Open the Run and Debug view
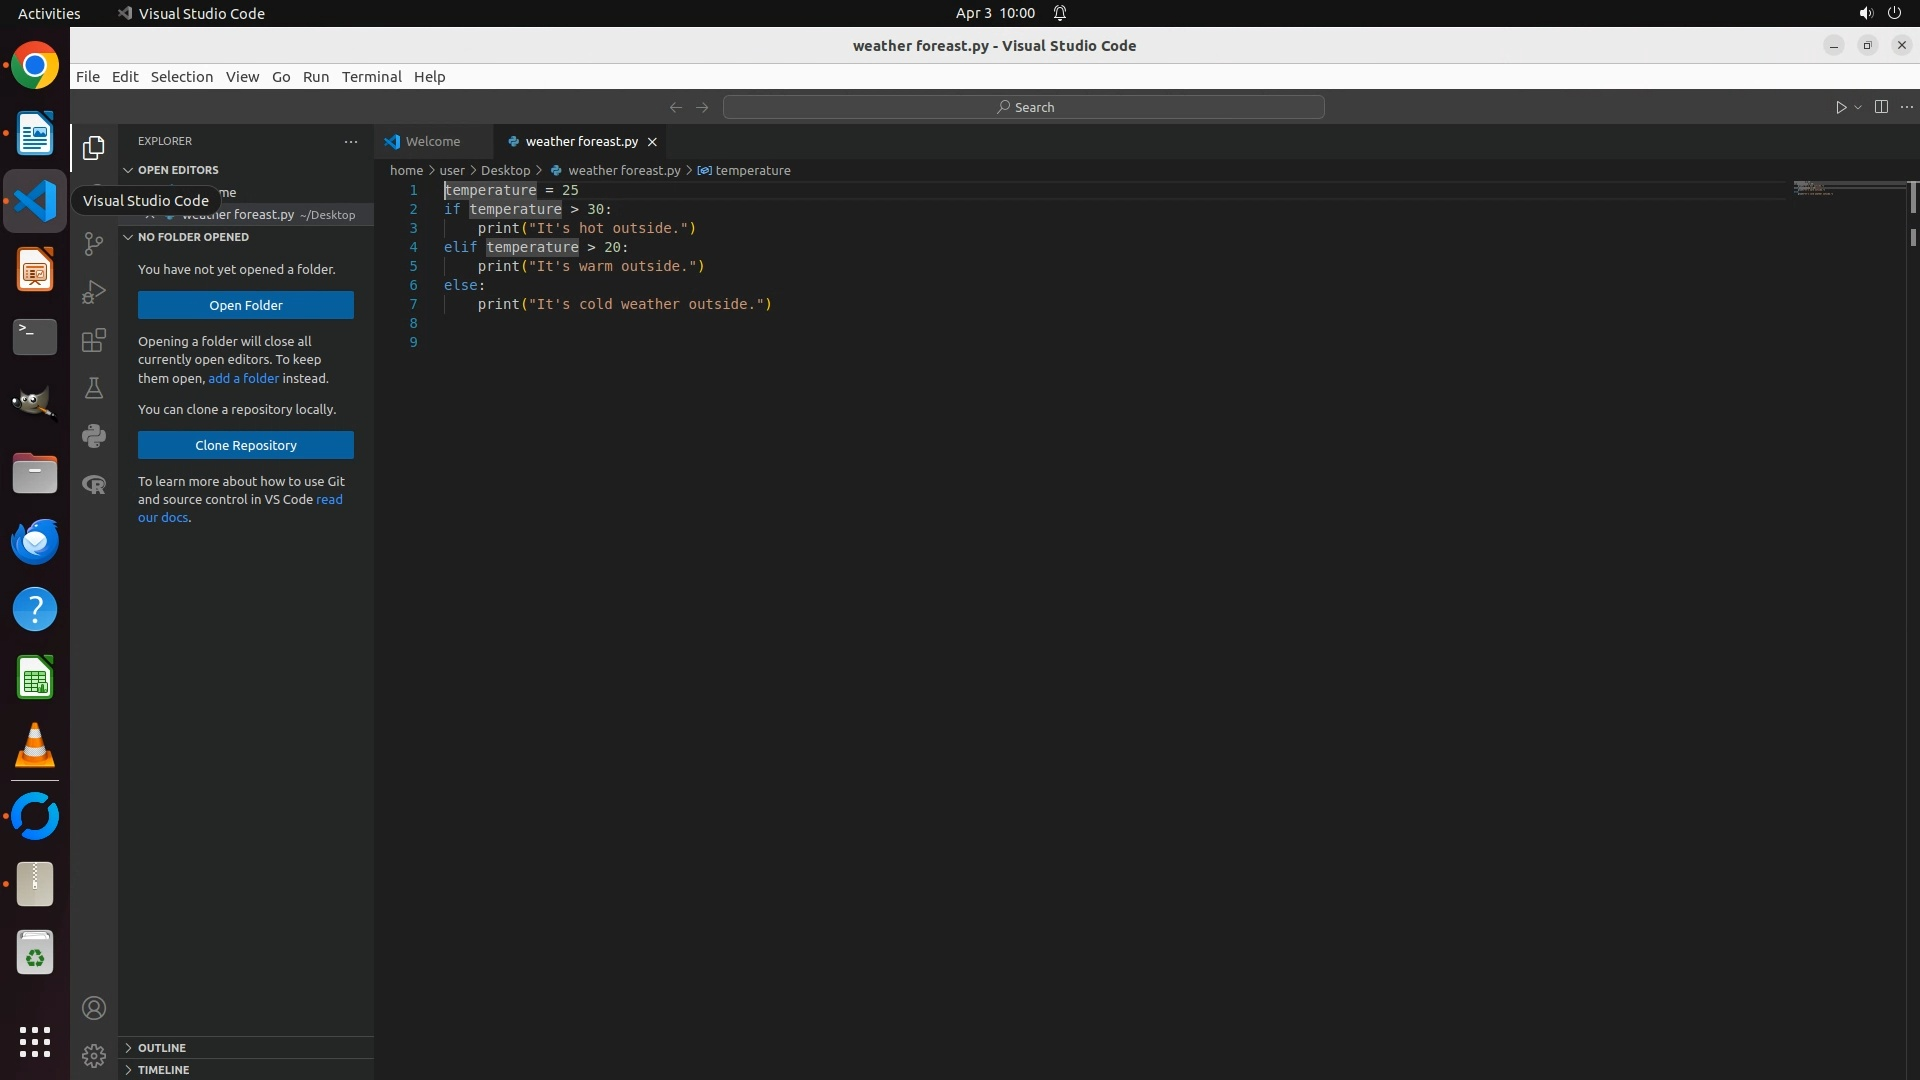This screenshot has width=1920, height=1080. click(x=94, y=292)
